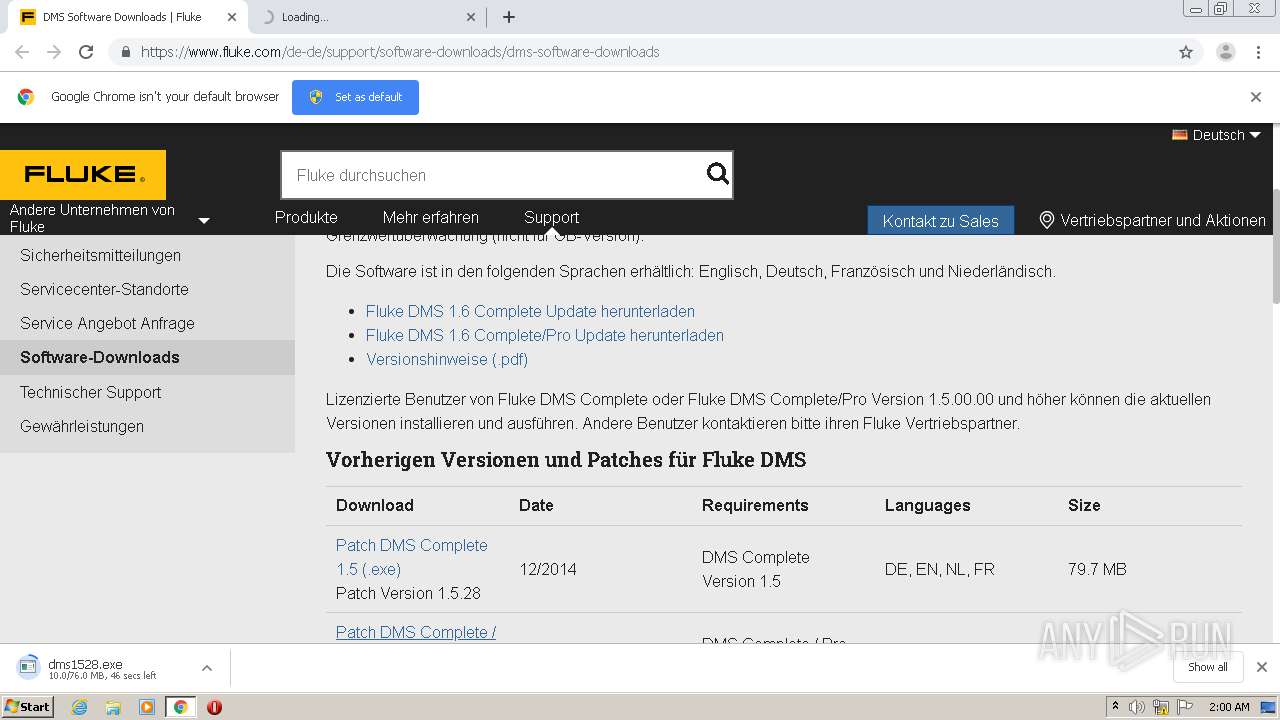Click the page vertical scrollbar
The image size is (1280, 720).
point(1275,245)
